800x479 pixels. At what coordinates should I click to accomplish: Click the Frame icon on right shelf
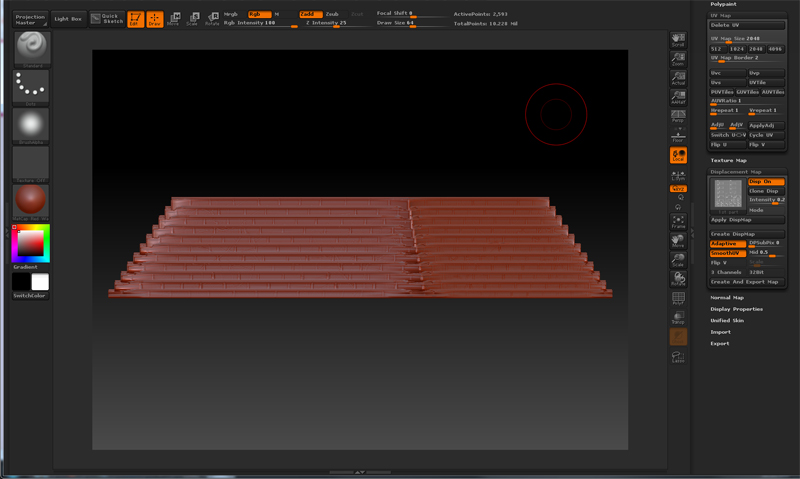click(678, 222)
